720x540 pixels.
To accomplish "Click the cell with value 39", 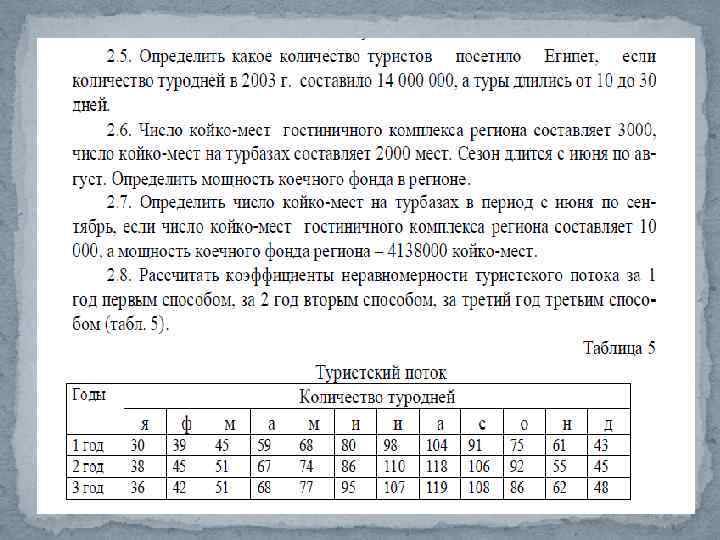I will tap(179, 445).
